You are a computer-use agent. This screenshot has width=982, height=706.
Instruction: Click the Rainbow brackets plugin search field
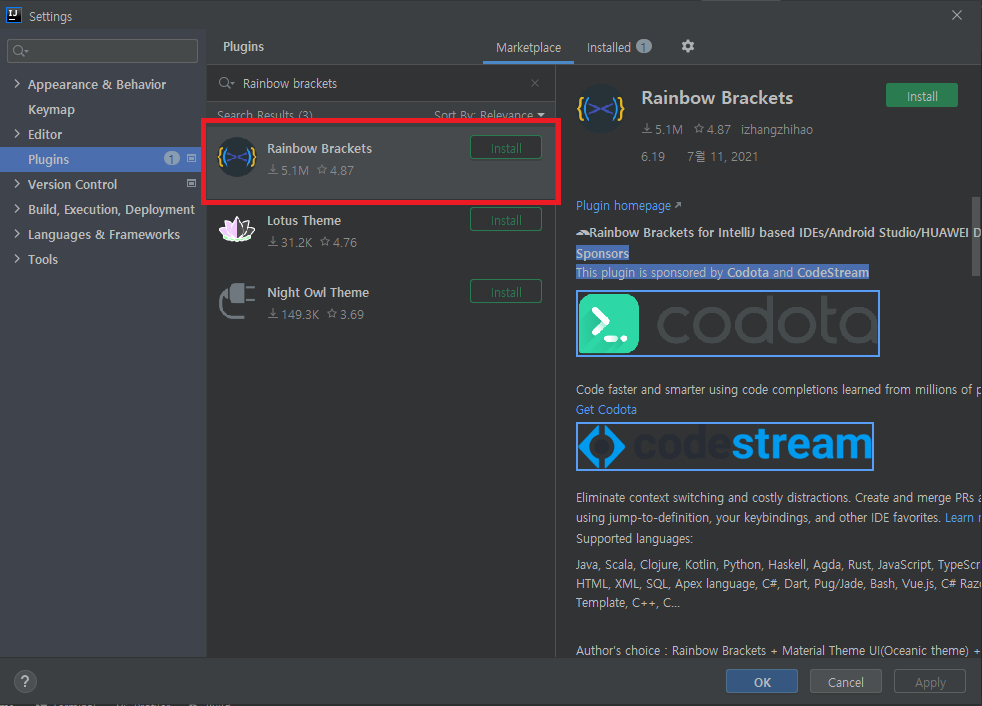pyautogui.click(x=382, y=83)
